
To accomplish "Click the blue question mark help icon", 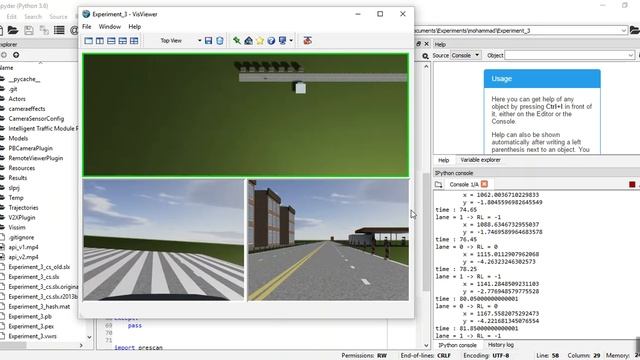I will click(x=271, y=41).
